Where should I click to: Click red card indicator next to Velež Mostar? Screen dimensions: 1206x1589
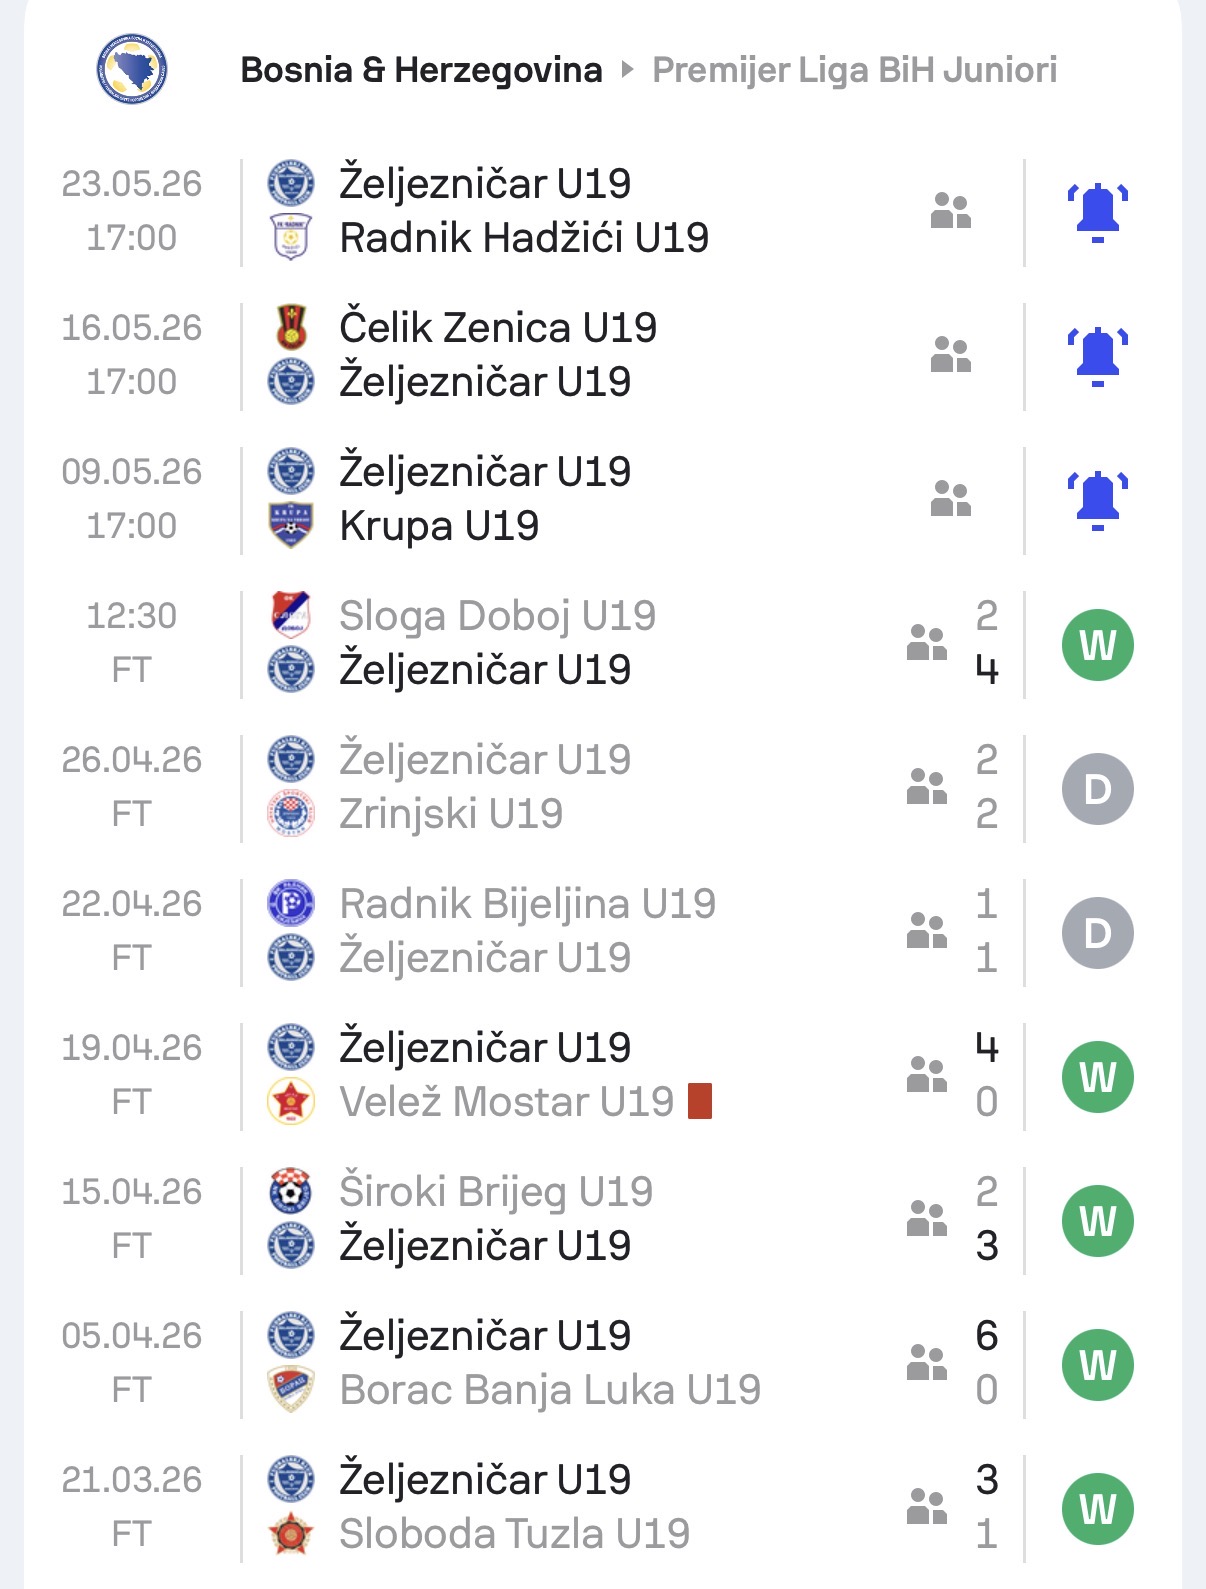click(700, 1101)
